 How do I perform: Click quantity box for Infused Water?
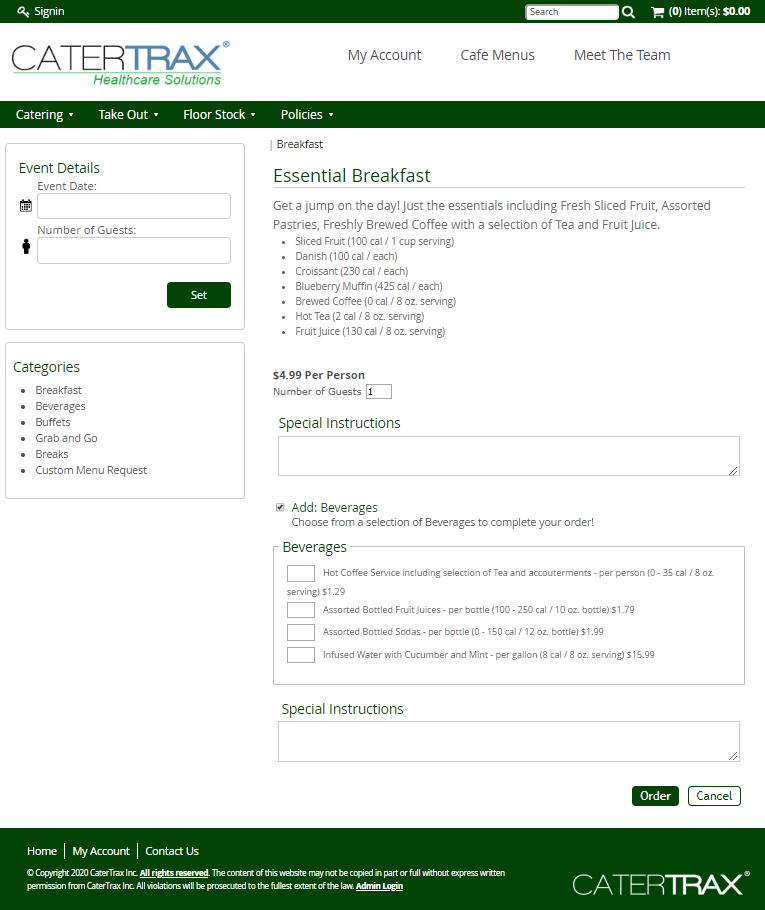tap(301, 655)
